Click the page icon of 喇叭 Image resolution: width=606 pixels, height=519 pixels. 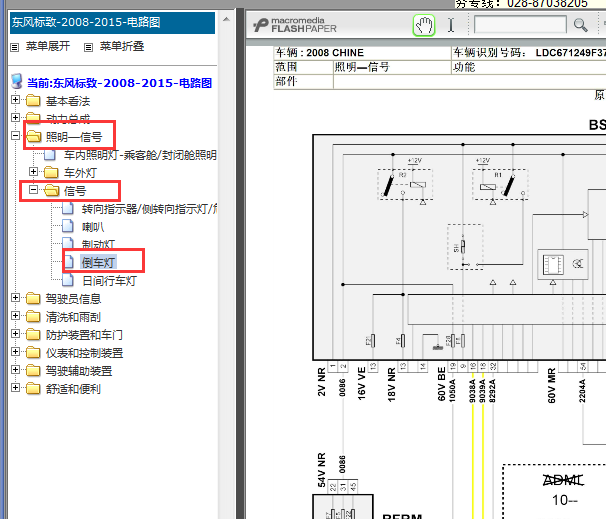coord(68,226)
